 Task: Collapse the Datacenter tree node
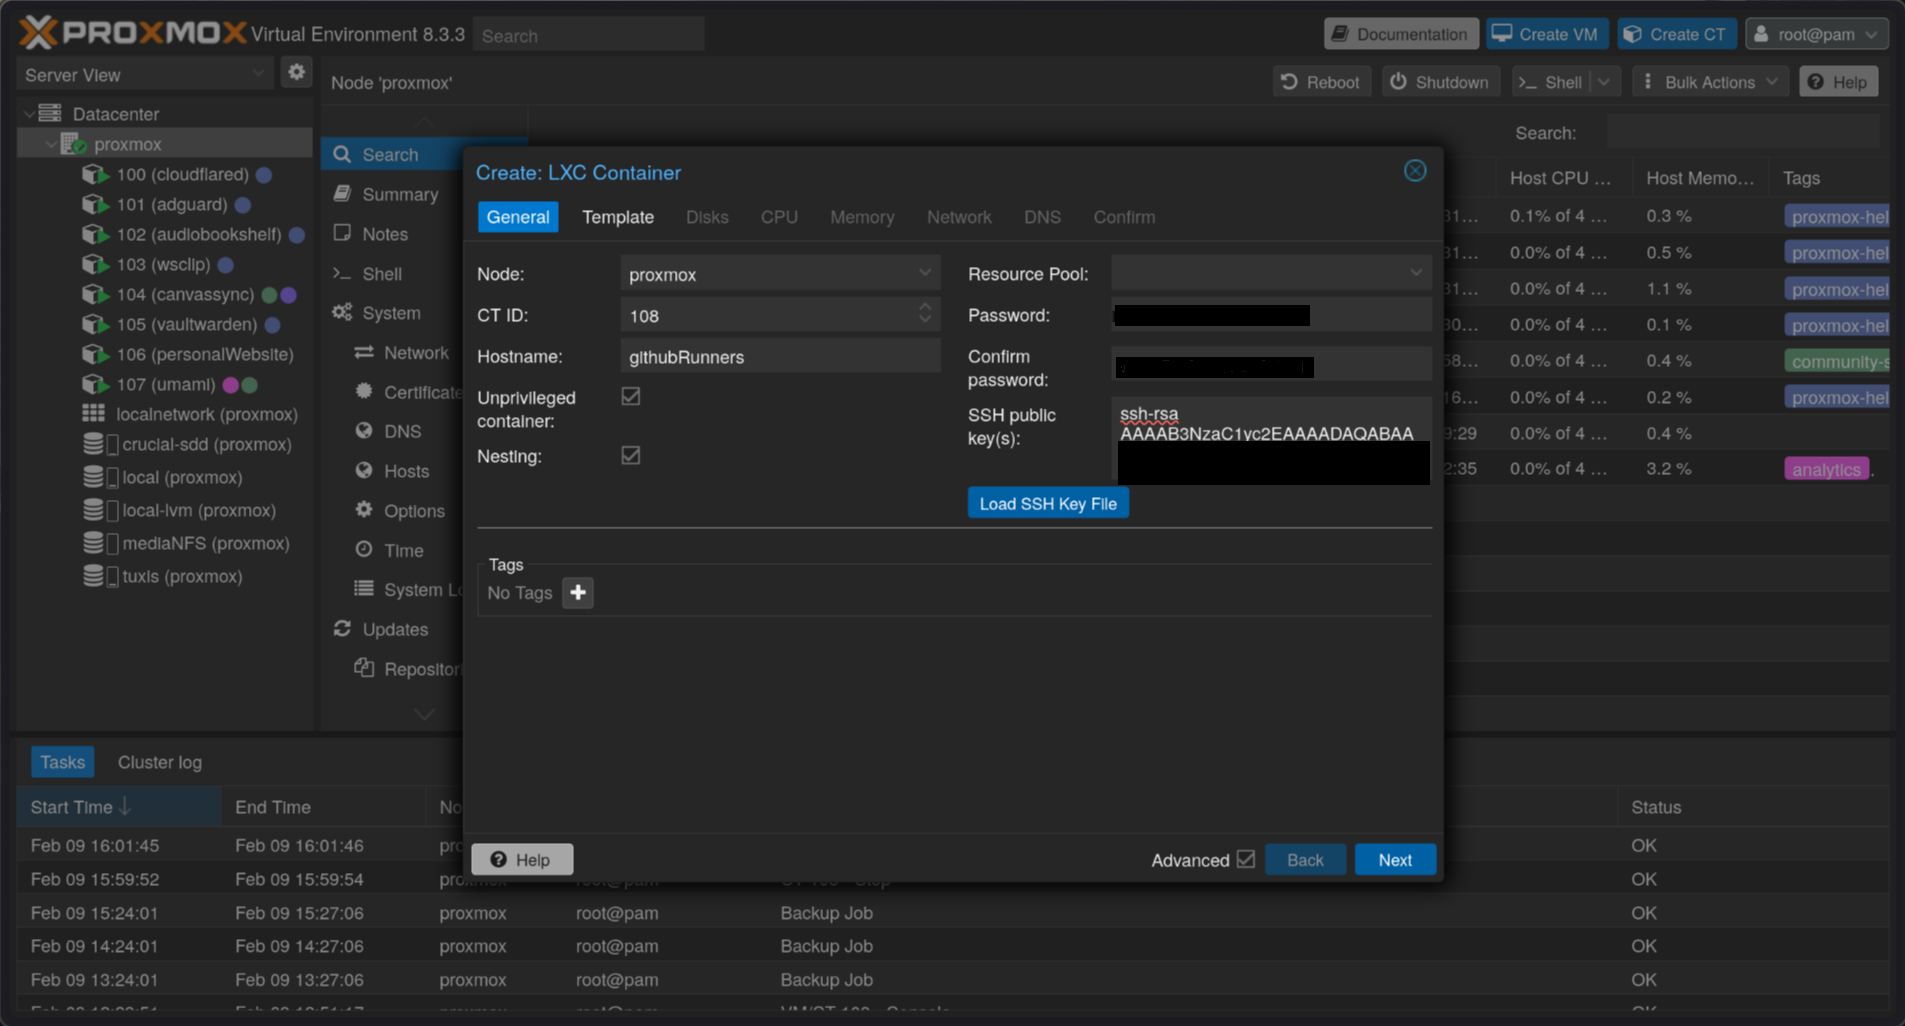pyautogui.click(x=29, y=114)
